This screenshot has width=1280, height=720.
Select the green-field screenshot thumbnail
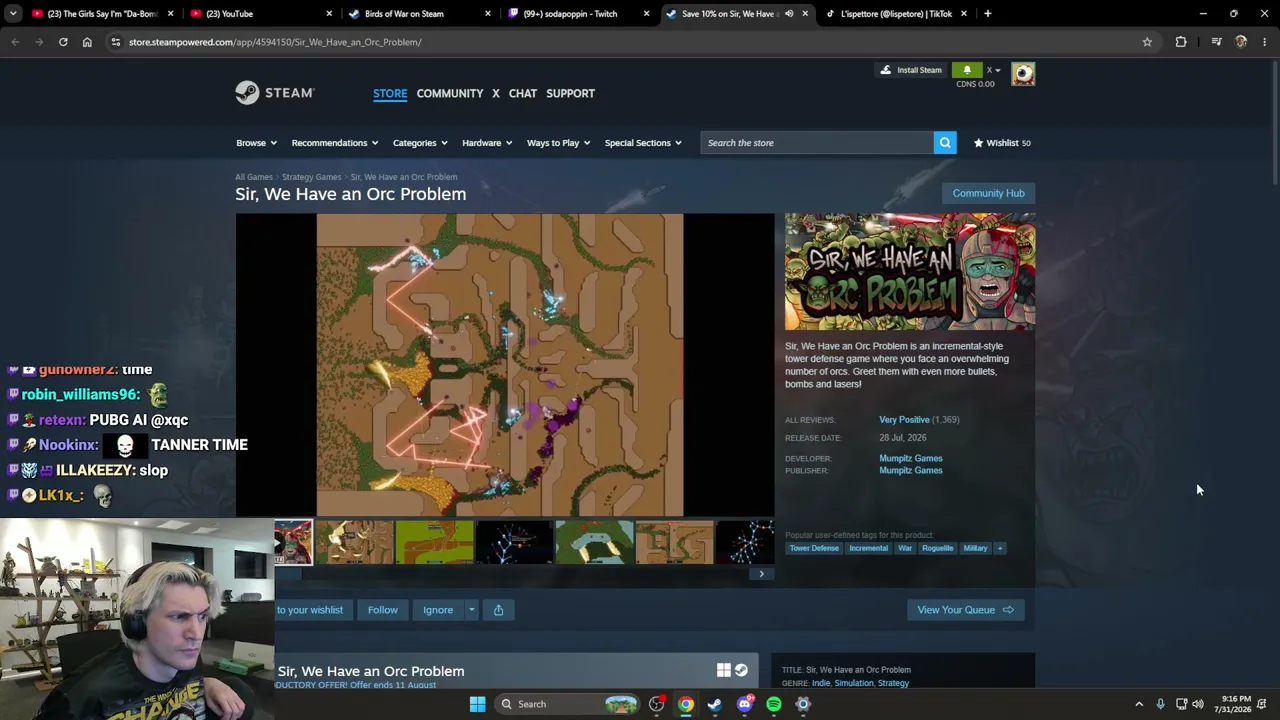[434, 542]
